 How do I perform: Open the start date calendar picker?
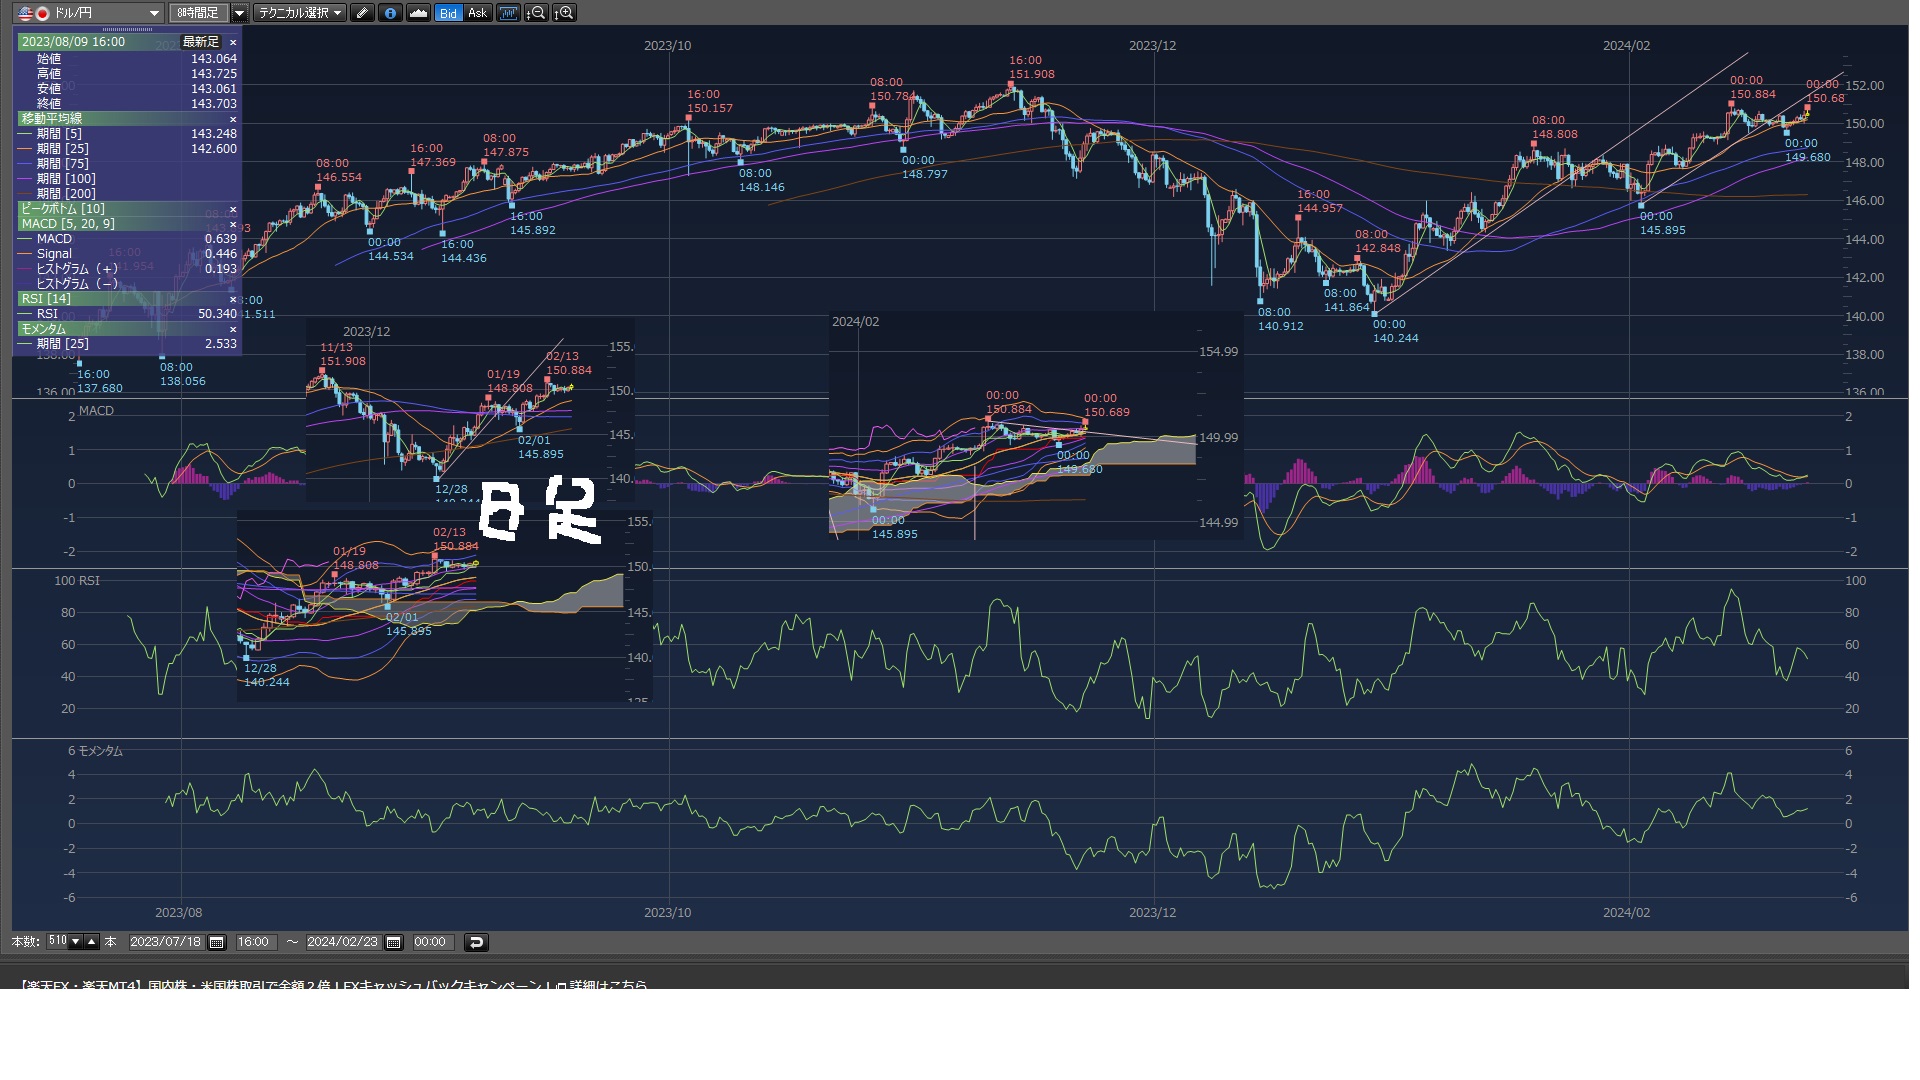point(216,942)
